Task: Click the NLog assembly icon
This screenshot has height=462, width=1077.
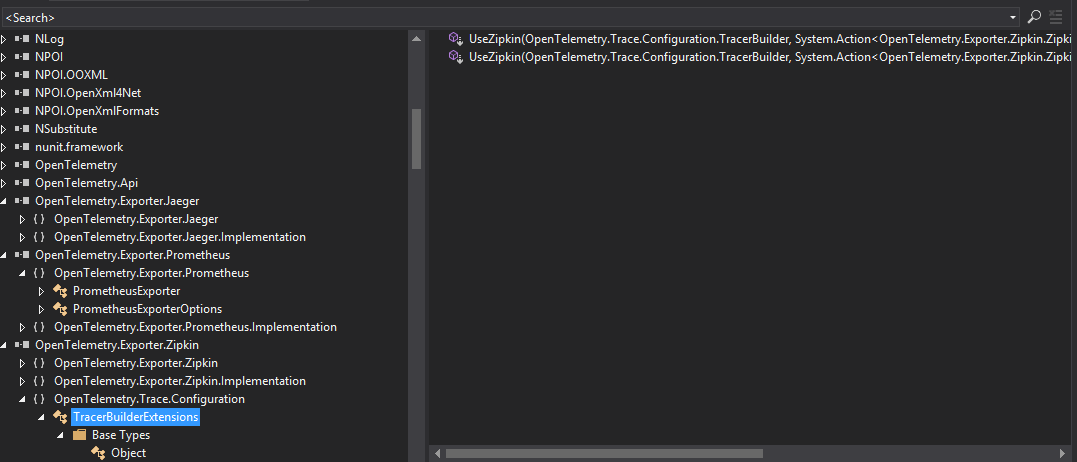Action: (x=23, y=39)
